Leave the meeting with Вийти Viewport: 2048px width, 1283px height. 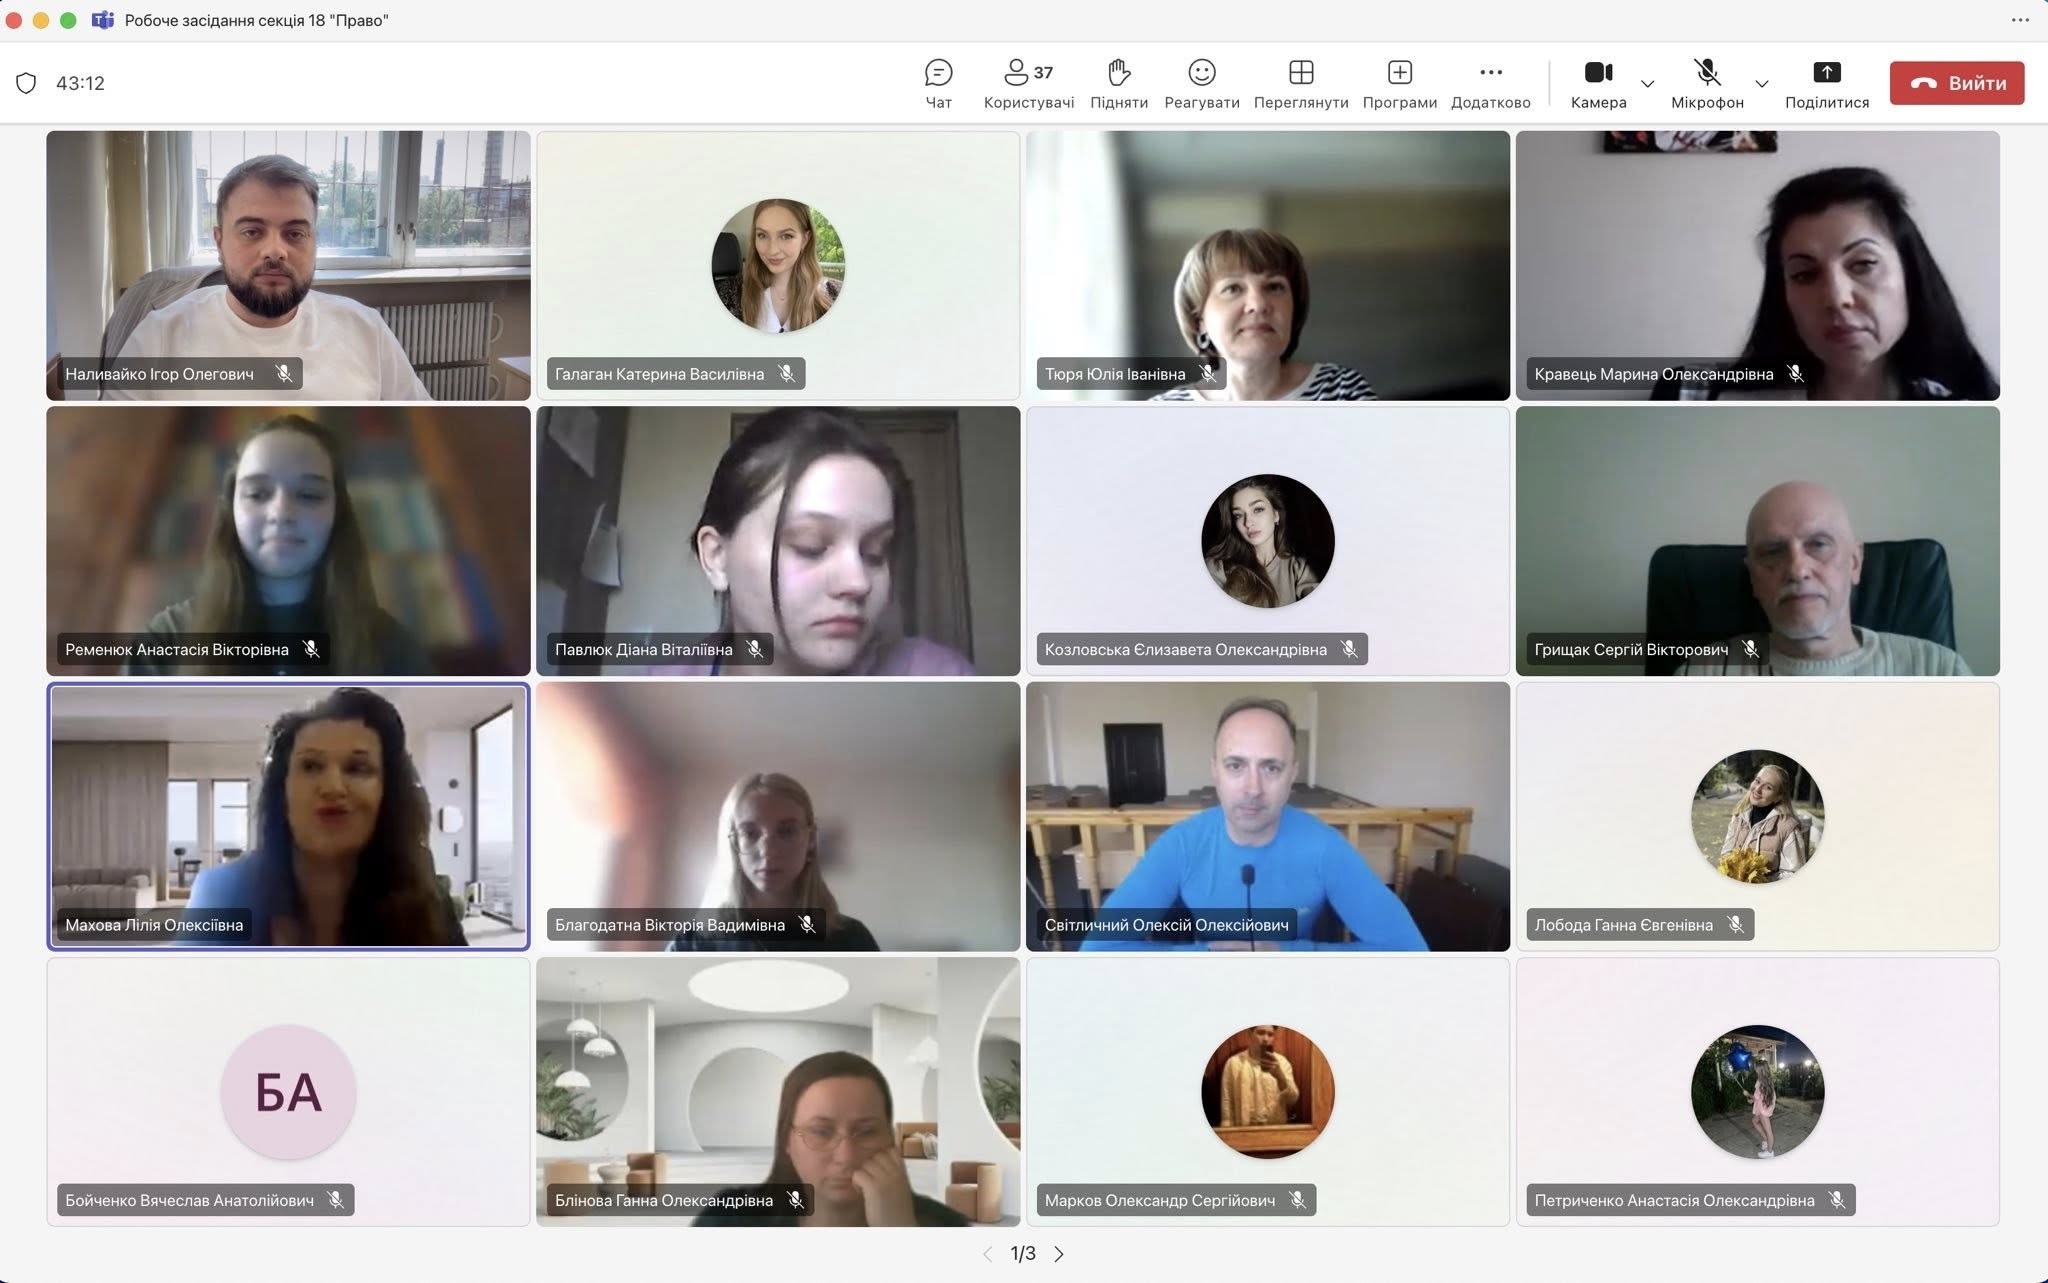click(1957, 83)
